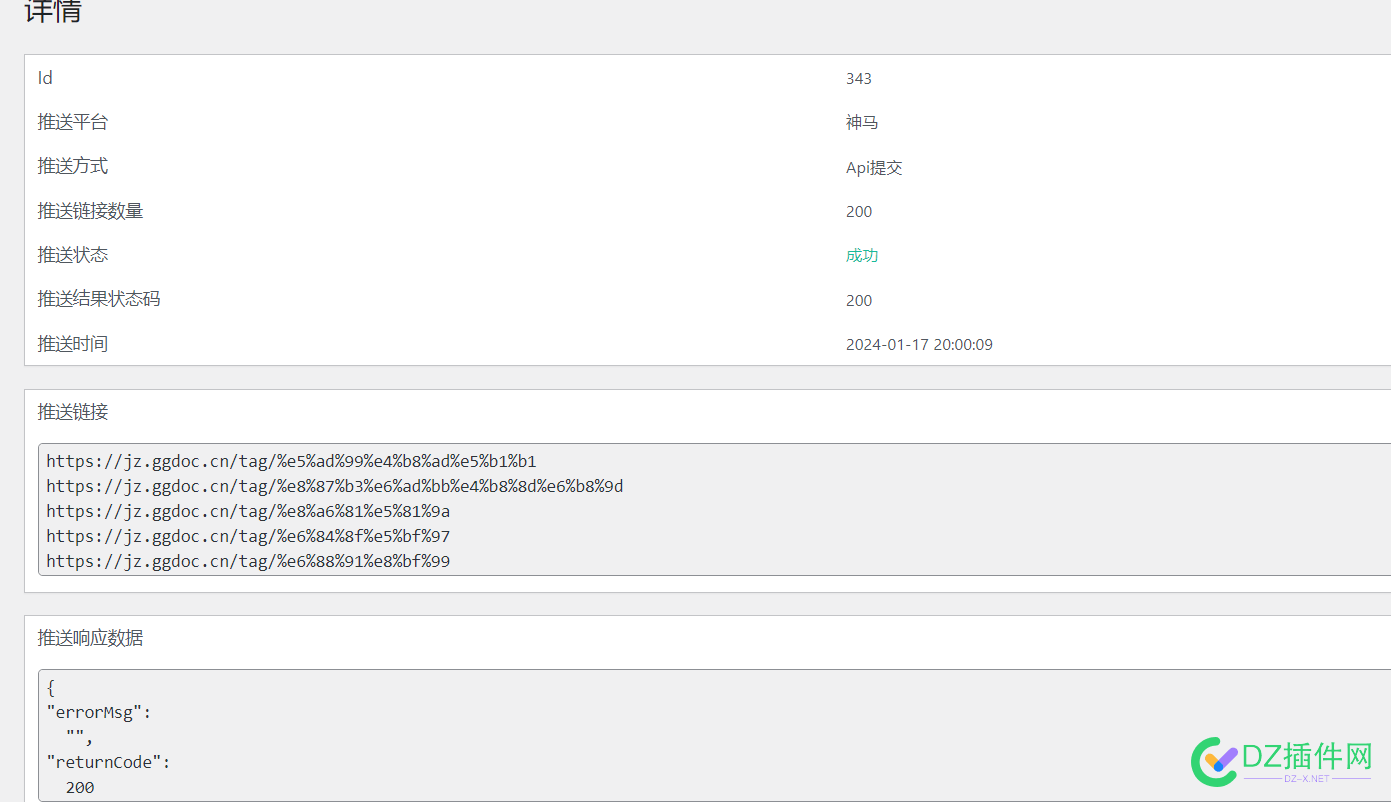Click the 详情 page heading
This screenshot has width=1391, height=802.
click(x=53, y=11)
